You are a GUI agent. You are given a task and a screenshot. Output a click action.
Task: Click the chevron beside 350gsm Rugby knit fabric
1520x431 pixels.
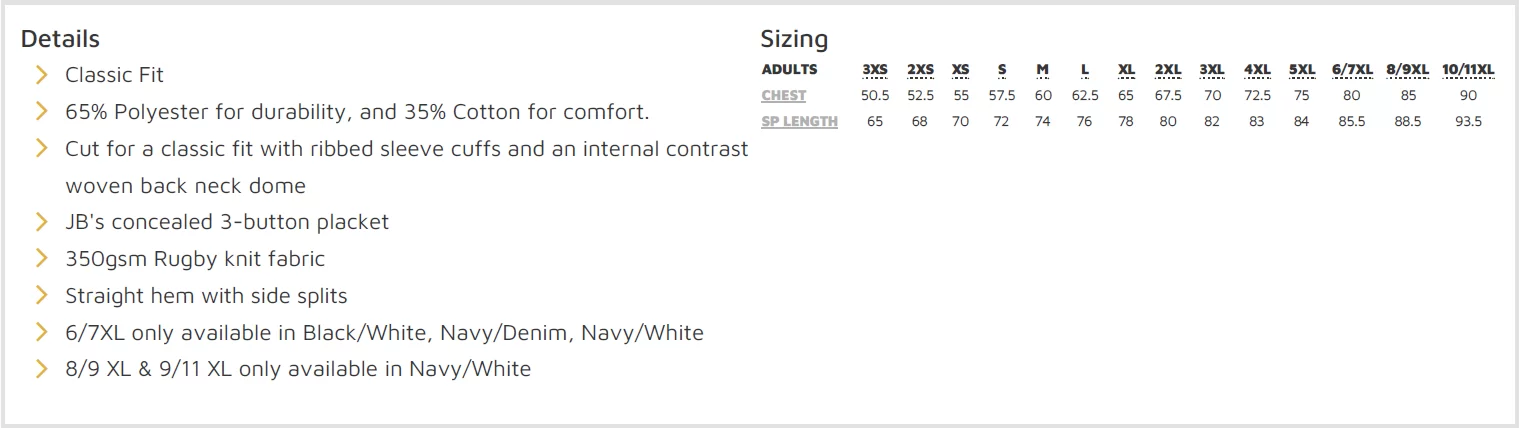pos(42,258)
